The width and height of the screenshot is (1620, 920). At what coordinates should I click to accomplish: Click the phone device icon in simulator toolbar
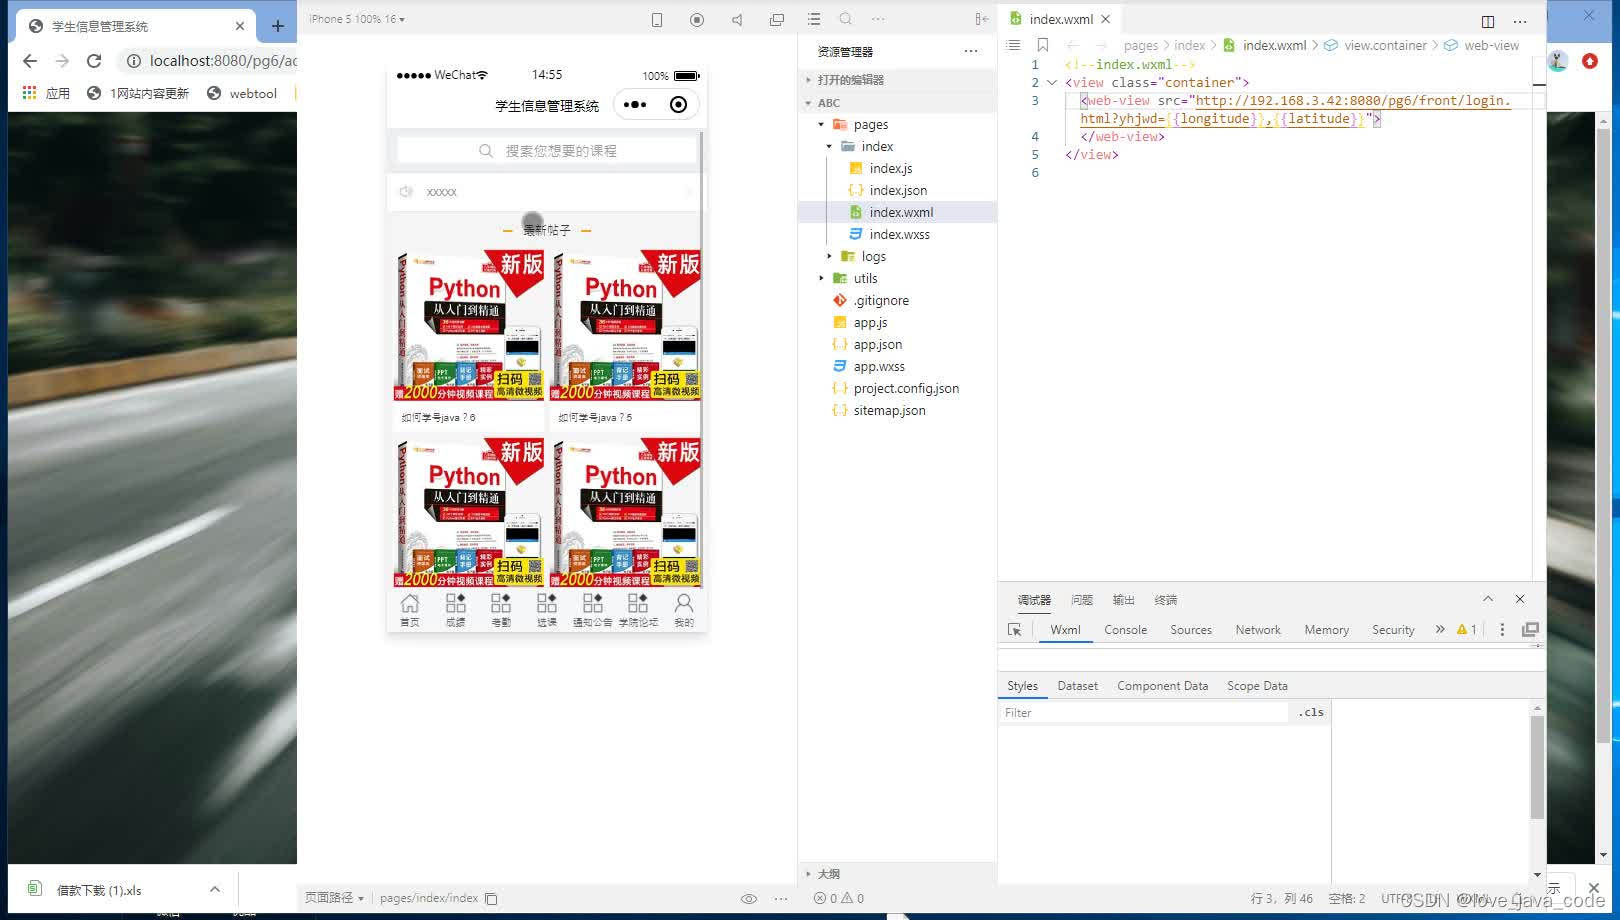657,19
